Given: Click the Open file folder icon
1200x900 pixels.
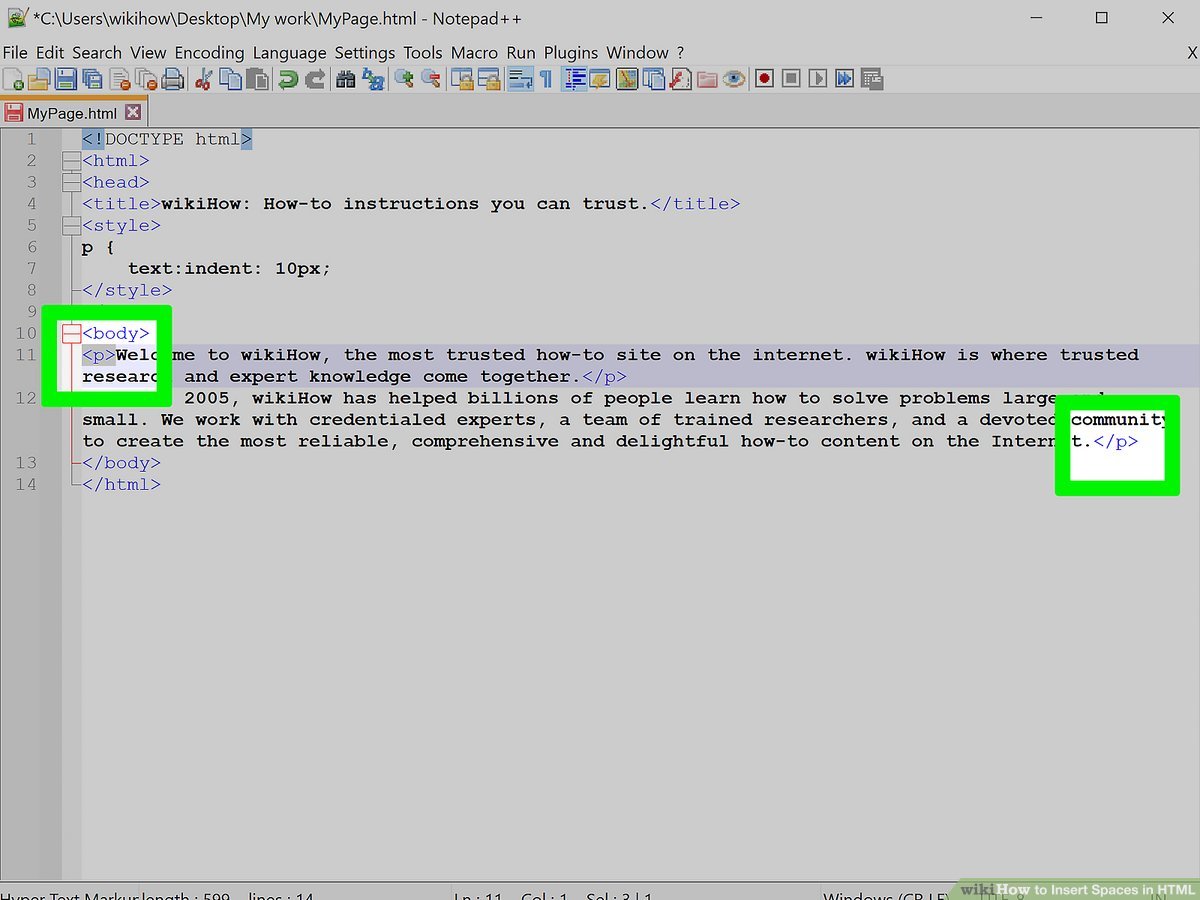Looking at the screenshot, I should (x=39, y=79).
